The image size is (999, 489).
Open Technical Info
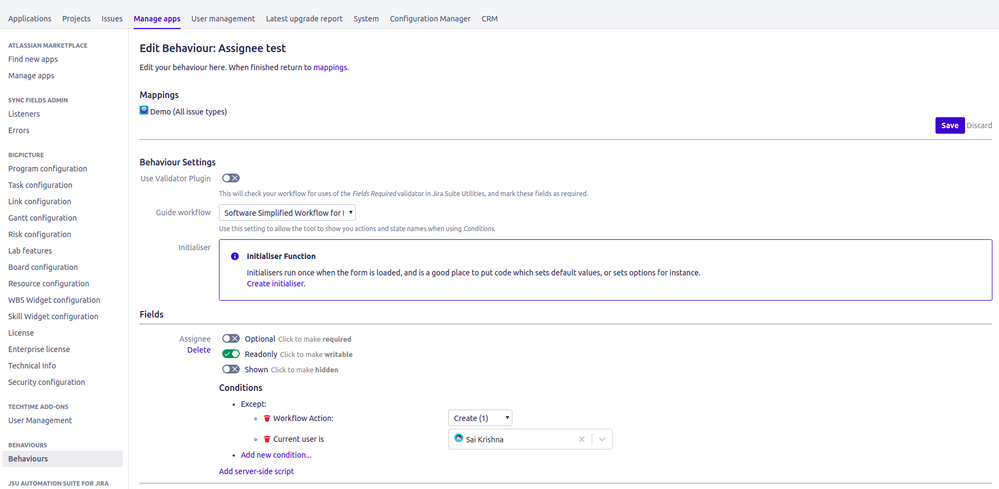(x=32, y=366)
